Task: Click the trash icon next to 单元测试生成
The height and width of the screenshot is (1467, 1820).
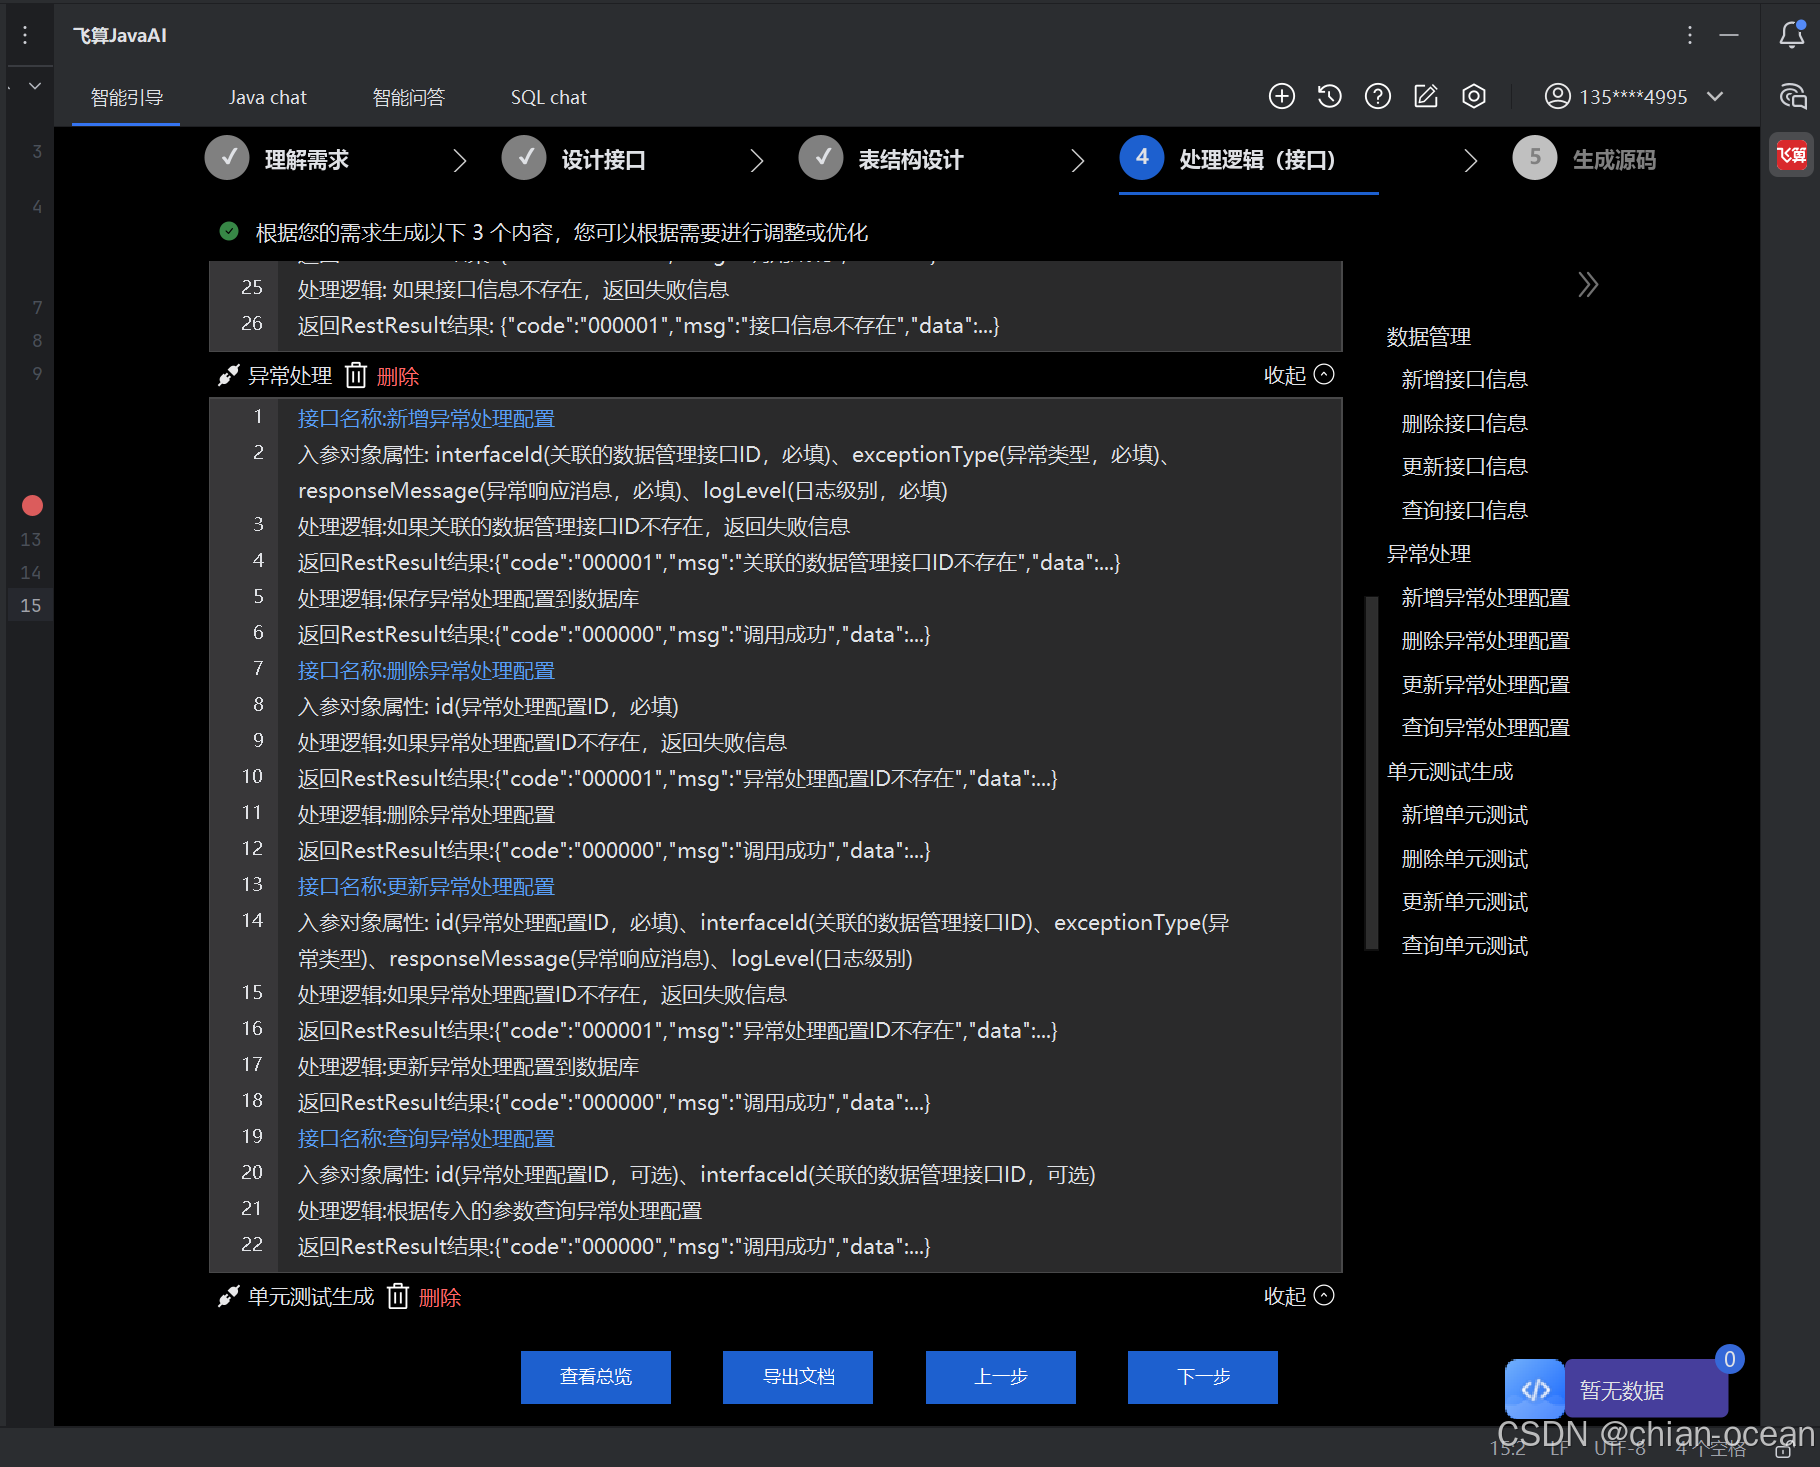Action: click(398, 1296)
